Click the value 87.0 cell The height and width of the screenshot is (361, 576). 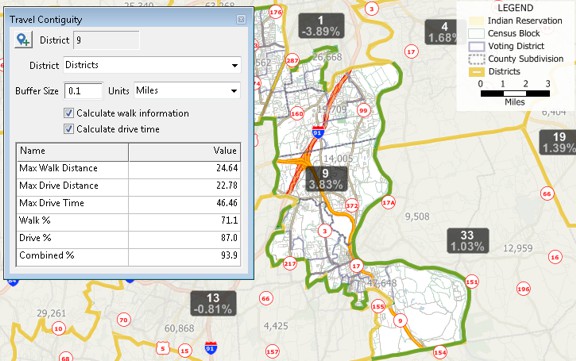pos(185,238)
